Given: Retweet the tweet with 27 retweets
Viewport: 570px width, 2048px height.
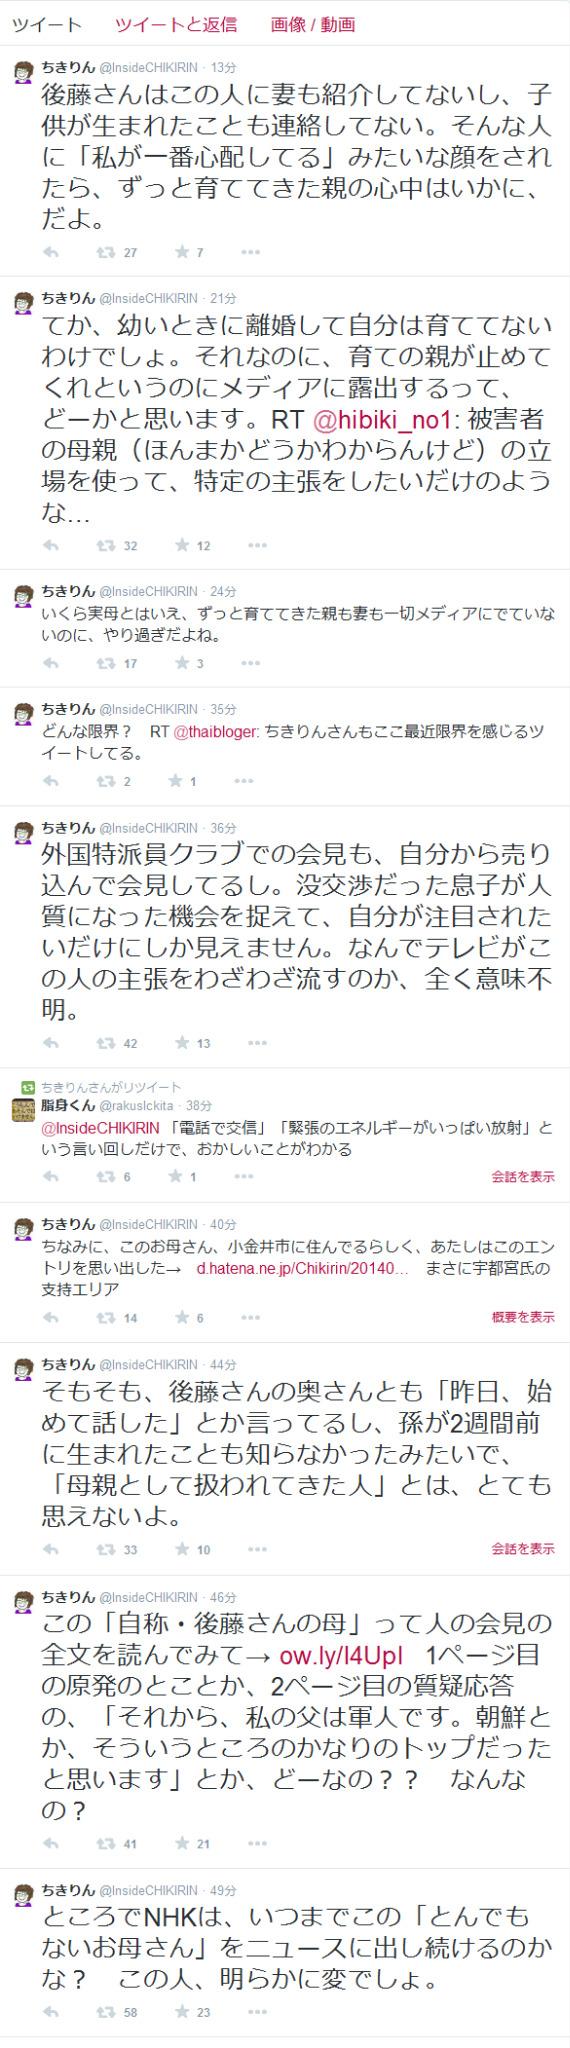Looking at the screenshot, I should coord(104,252).
